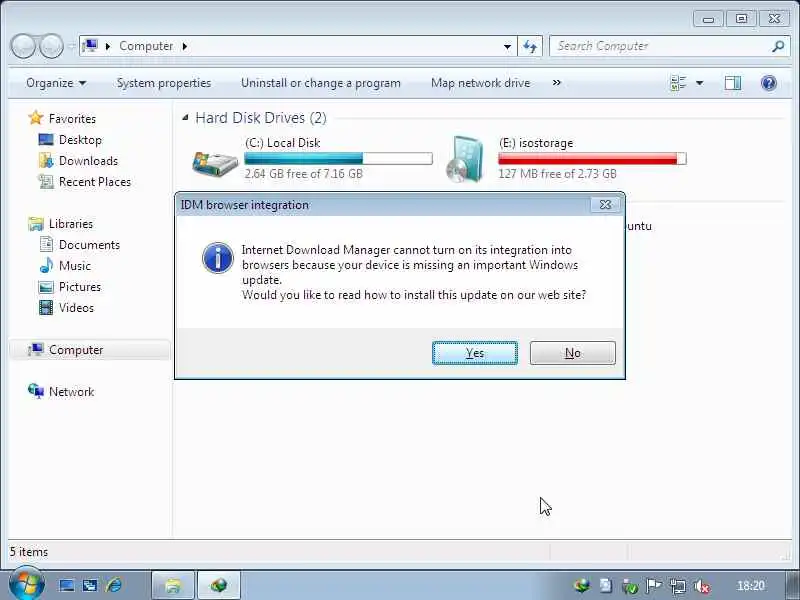Click the Forward navigation button
Image resolution: width=800 pixels, height=600 pixels.
click(x=51, y=46)
